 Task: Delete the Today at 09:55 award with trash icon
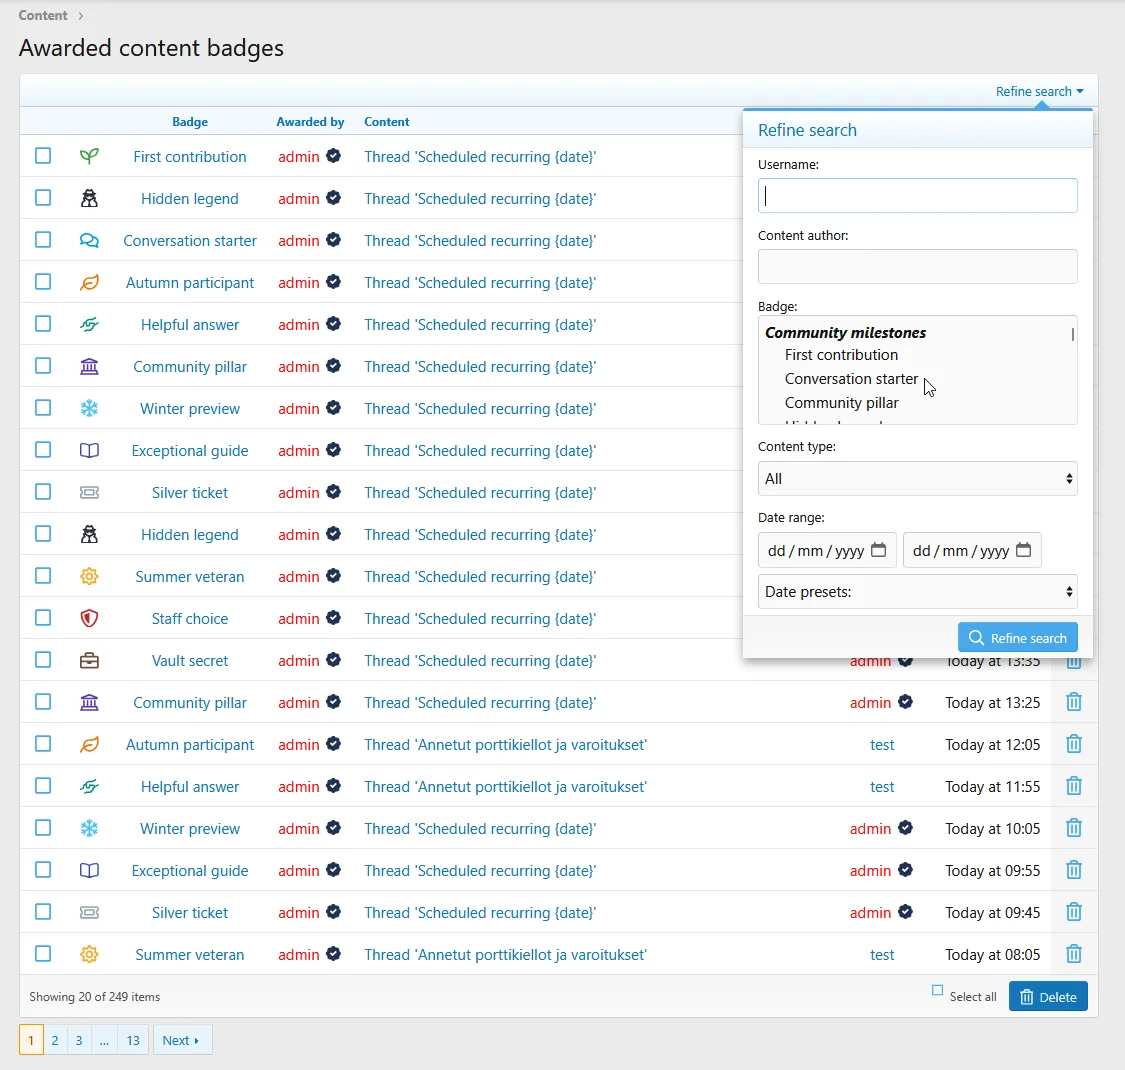pyautogui.click(x=1073, y=870)
